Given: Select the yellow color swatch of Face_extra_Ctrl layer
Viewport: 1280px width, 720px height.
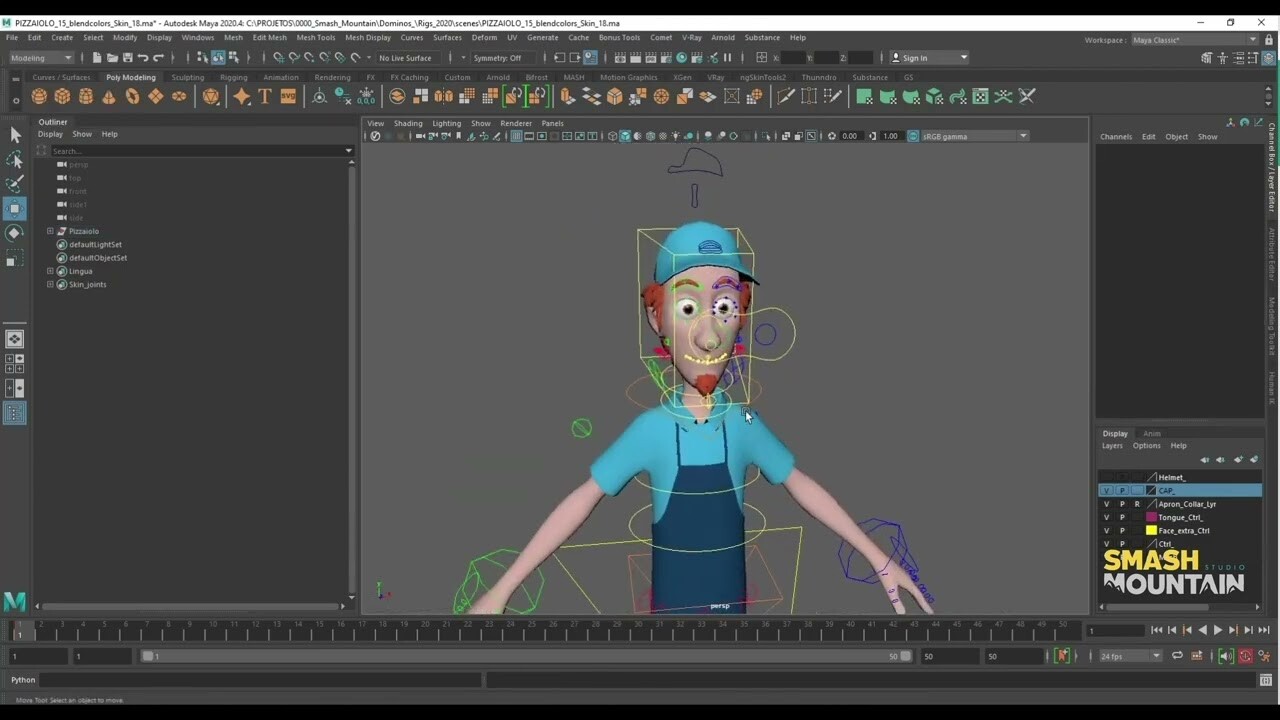Looking at the screenshot, I should pyautogui.click(x=1151, y=530).
